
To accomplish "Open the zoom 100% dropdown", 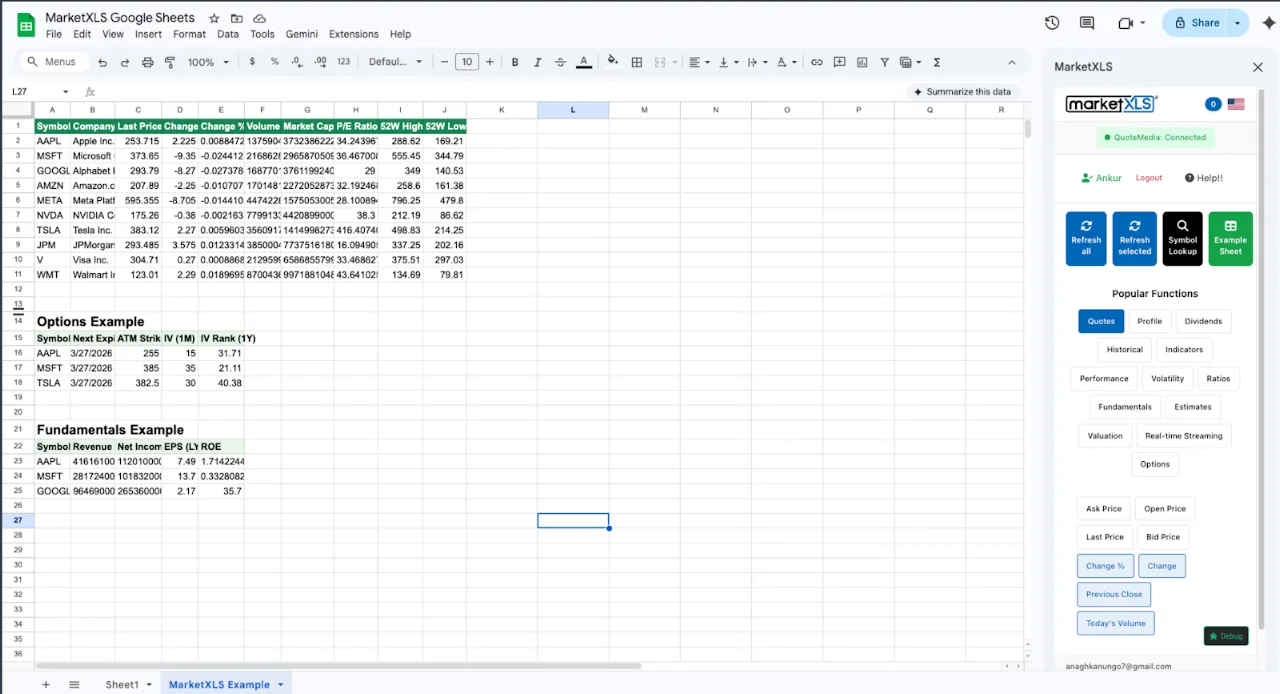I will pyautogui.click(x=208, y=62).
